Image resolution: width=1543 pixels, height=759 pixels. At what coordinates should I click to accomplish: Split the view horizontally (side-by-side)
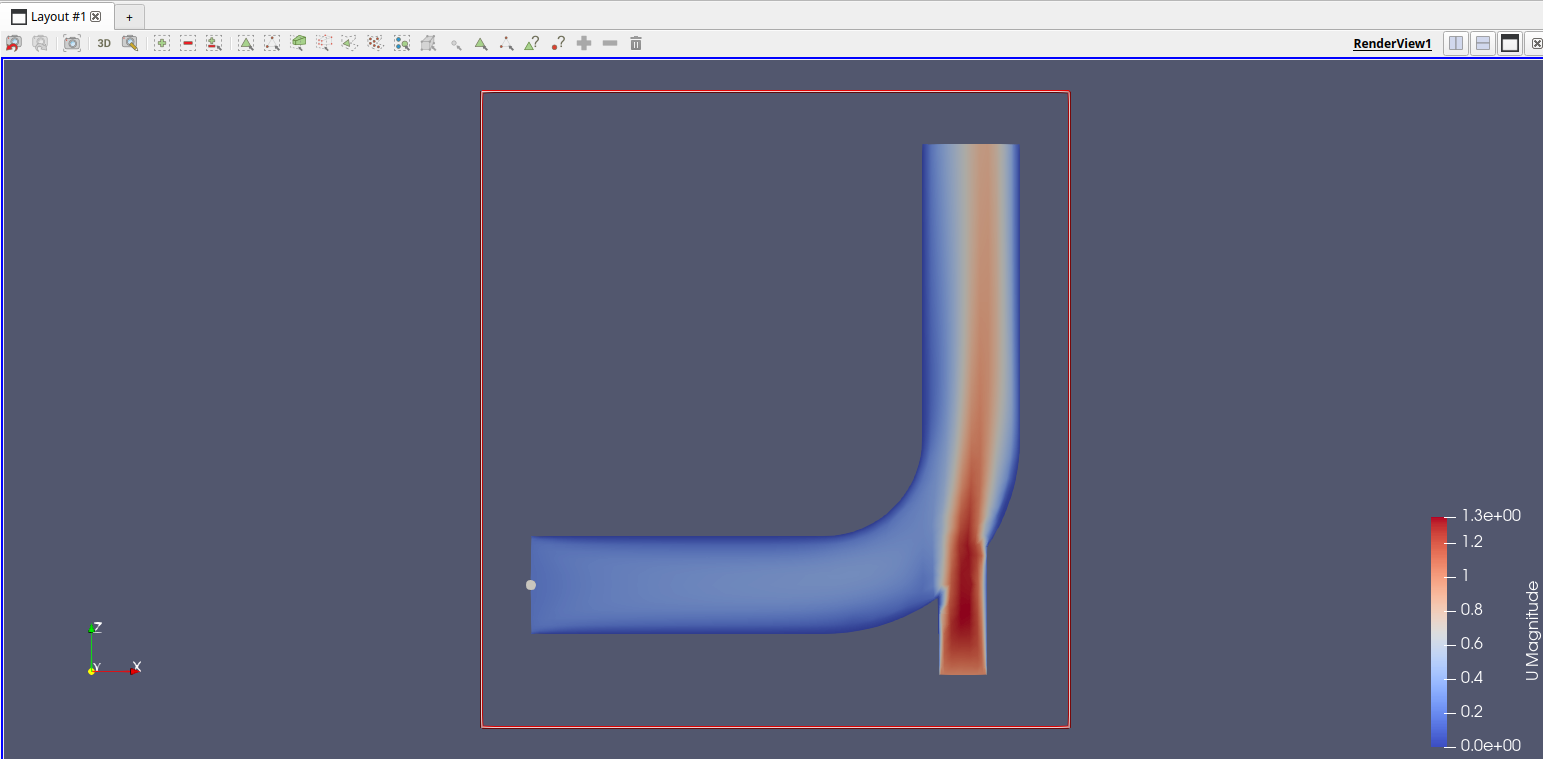pyautogui.click(x=1456, y=43)
